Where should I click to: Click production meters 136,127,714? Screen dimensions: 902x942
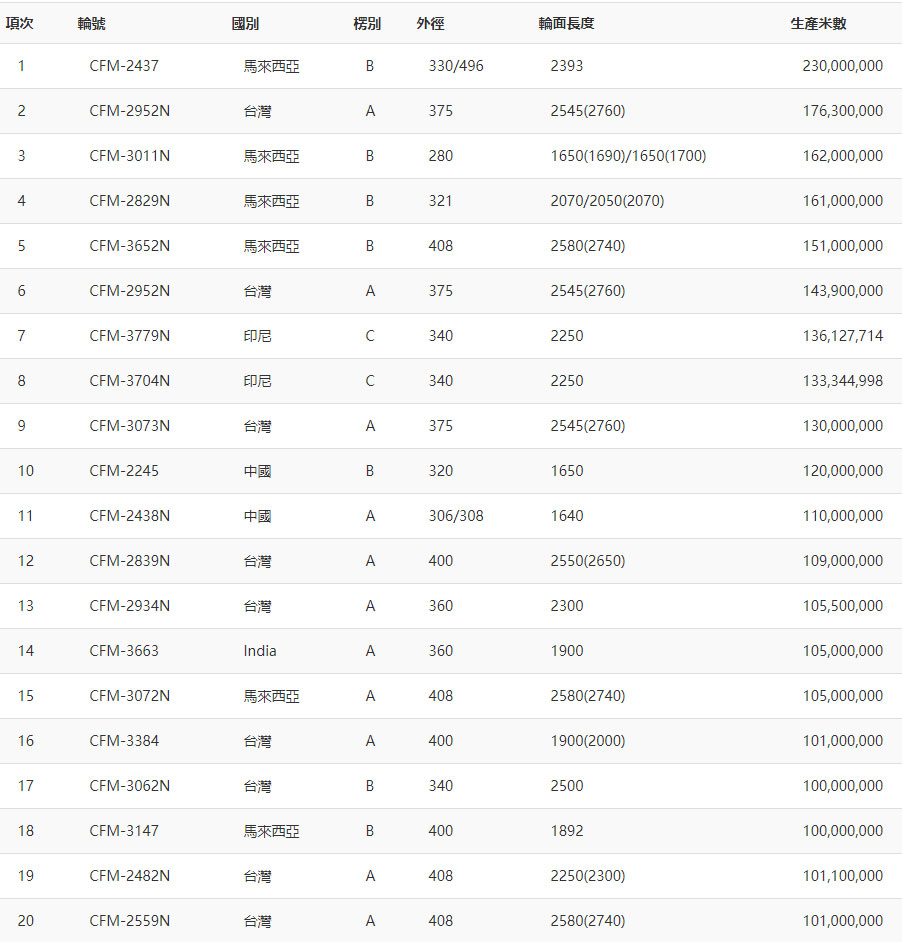tap(843, 335)
